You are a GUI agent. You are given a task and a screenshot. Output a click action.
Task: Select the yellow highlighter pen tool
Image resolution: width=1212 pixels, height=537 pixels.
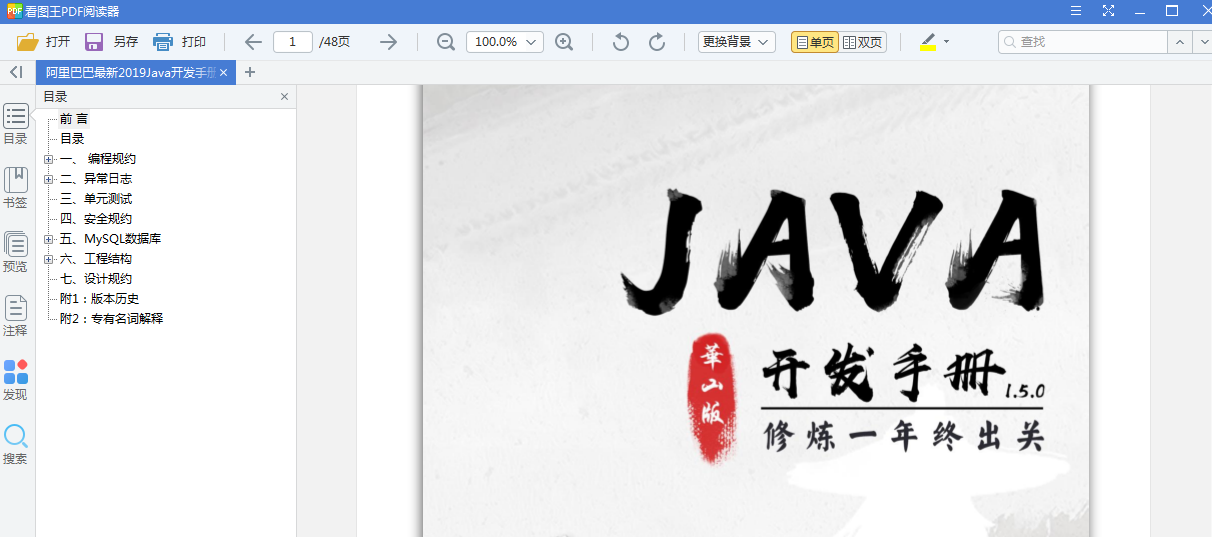(x=927, y=42)
